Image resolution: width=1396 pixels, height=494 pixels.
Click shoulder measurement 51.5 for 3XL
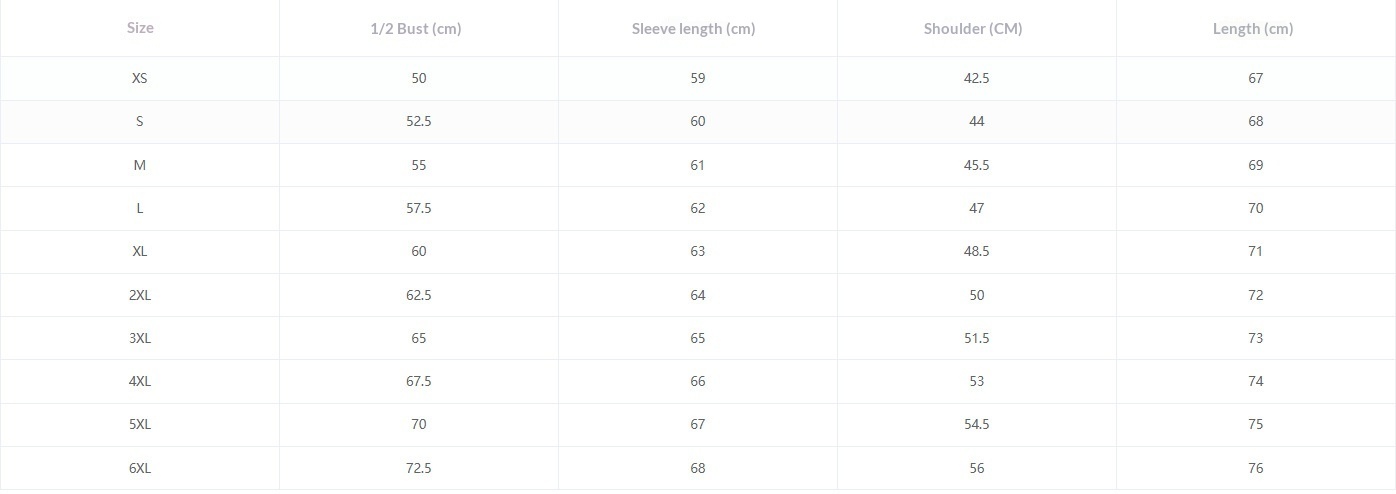pos(976,338)
